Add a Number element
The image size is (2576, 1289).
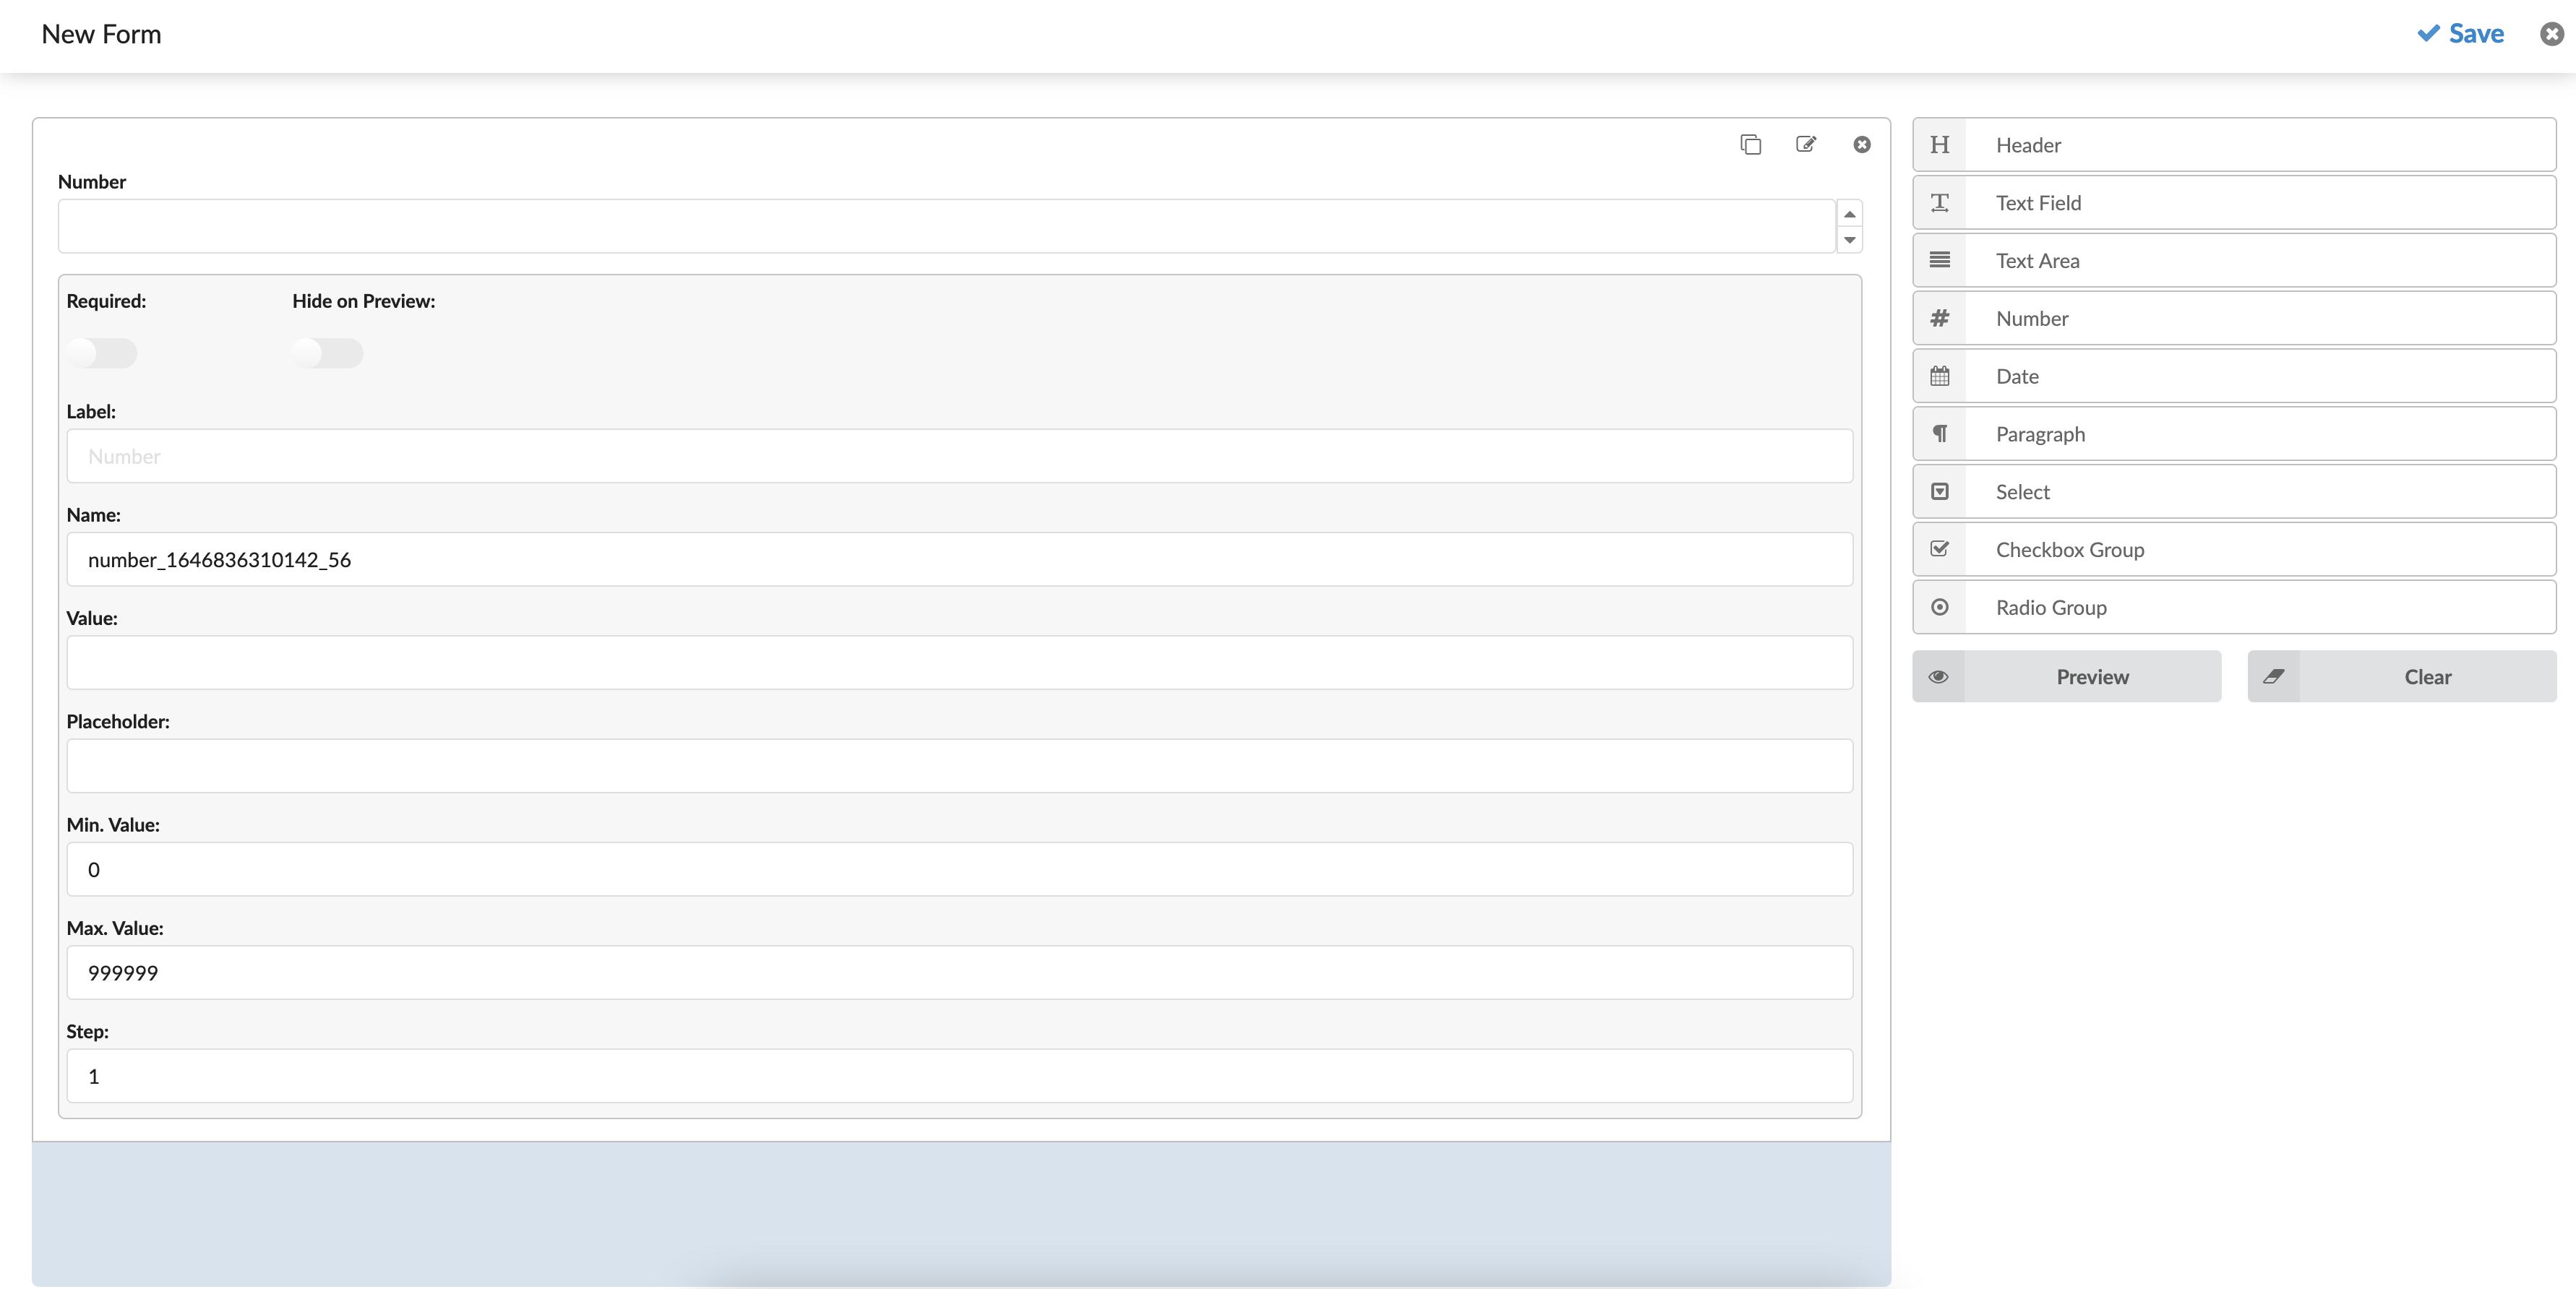click(2234, 318)
